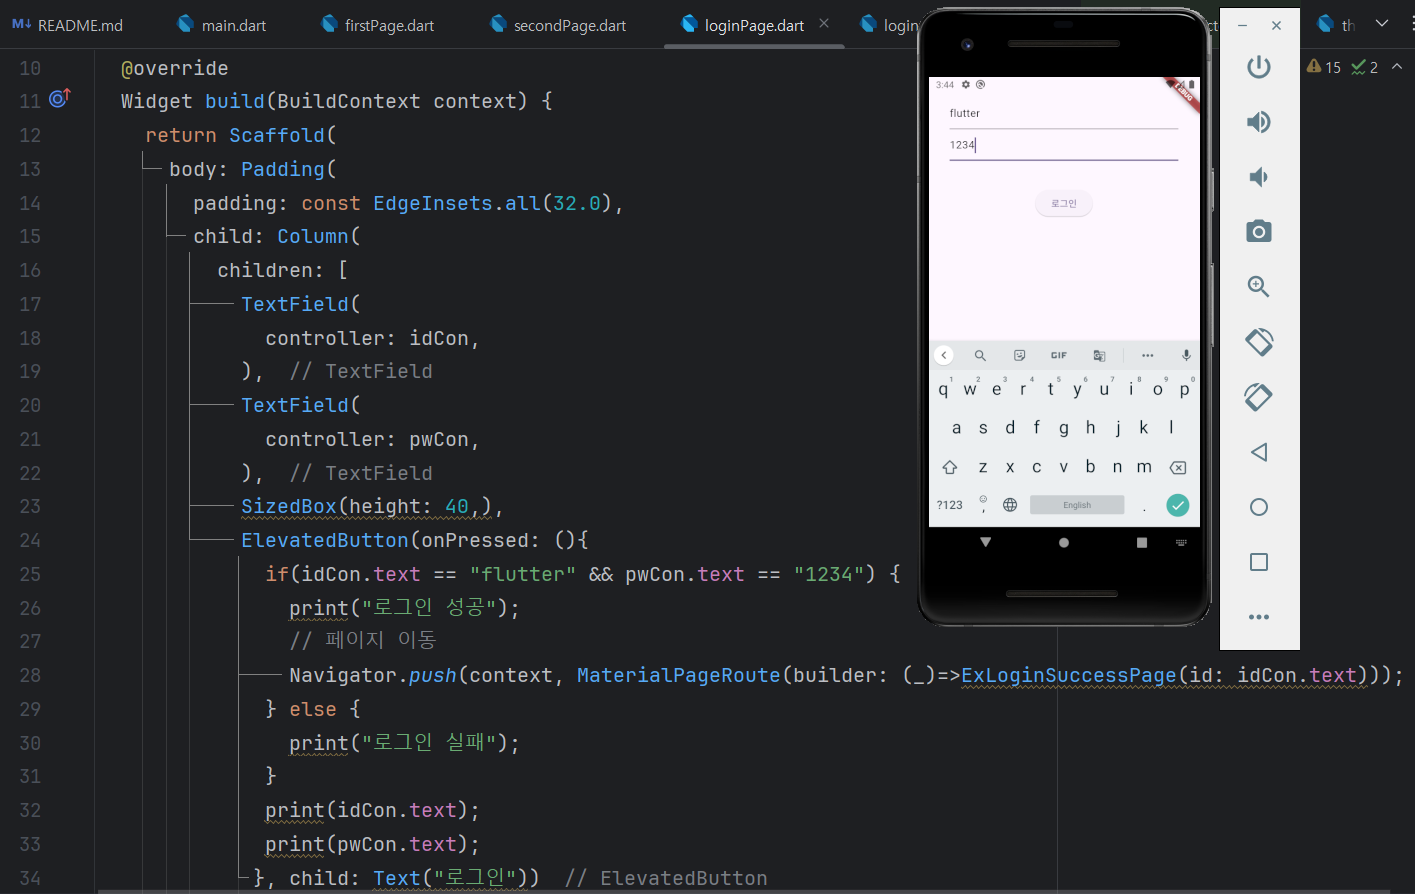The height and width of the screenshot is (894, 1415).
Task: Click ElevatedButton on line 24
Action: pos(325,541)
